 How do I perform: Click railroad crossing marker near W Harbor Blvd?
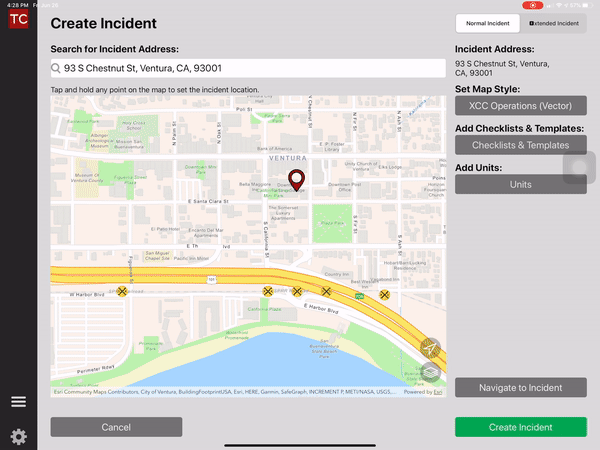point(122,292)
